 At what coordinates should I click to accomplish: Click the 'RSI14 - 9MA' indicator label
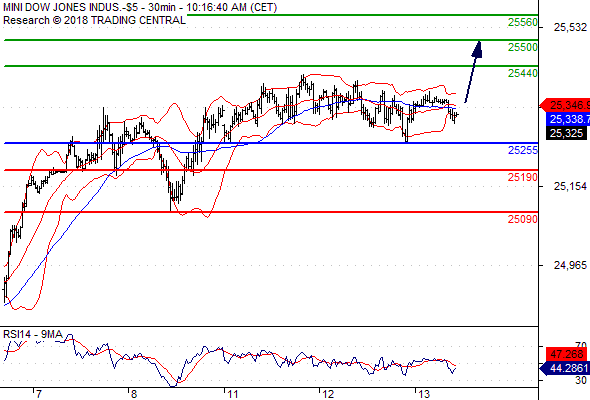point(33,334)
